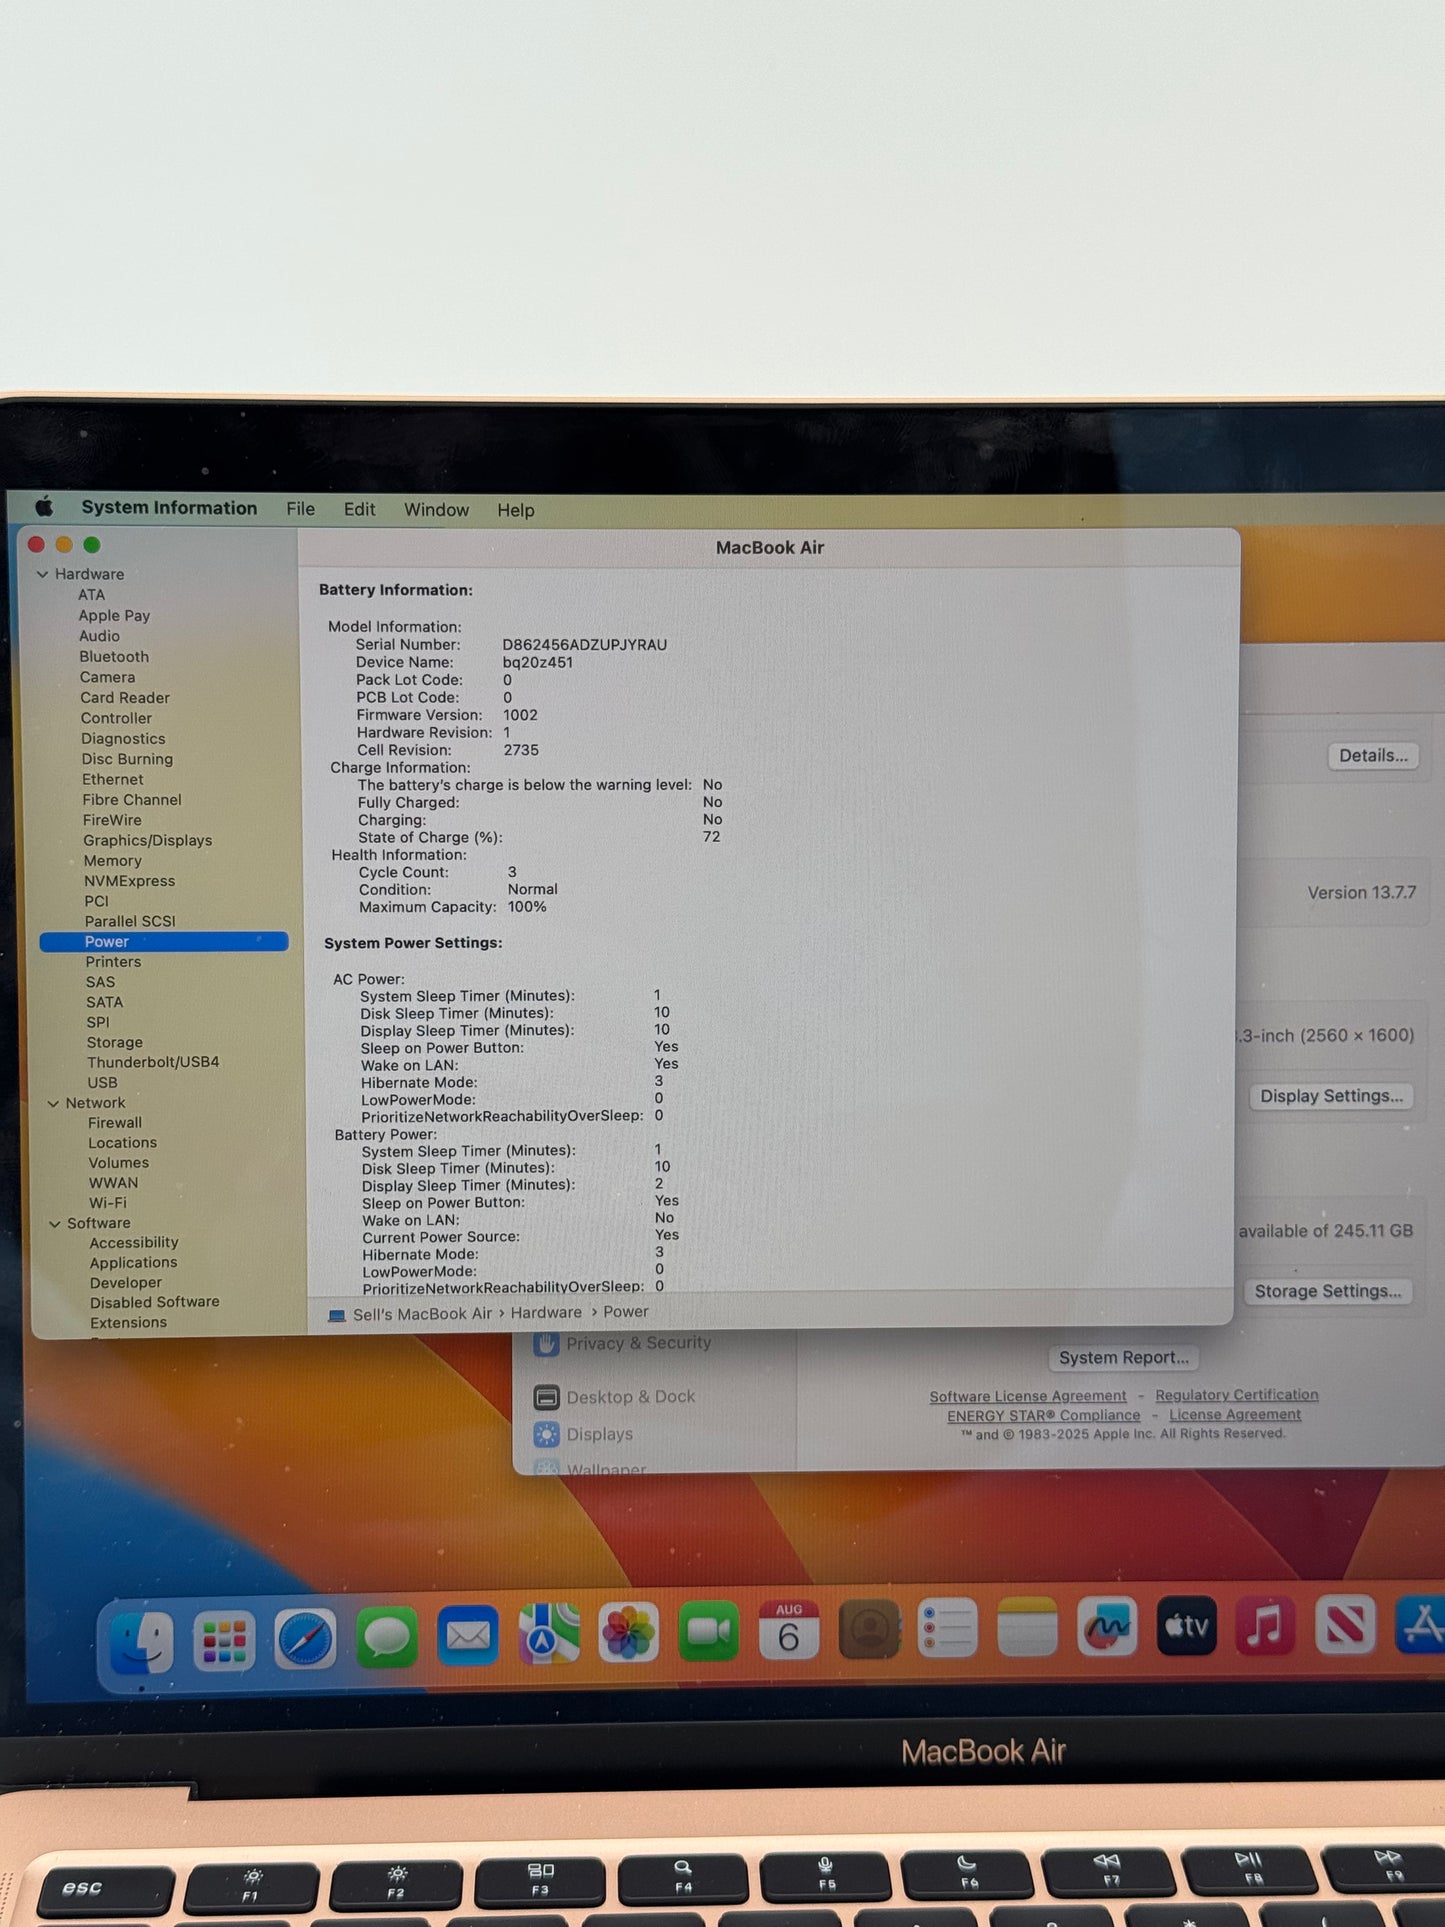Open ENERGY STAR Compliance link
This screenshot has width=1445, height=1927.
[1044, 1416]
